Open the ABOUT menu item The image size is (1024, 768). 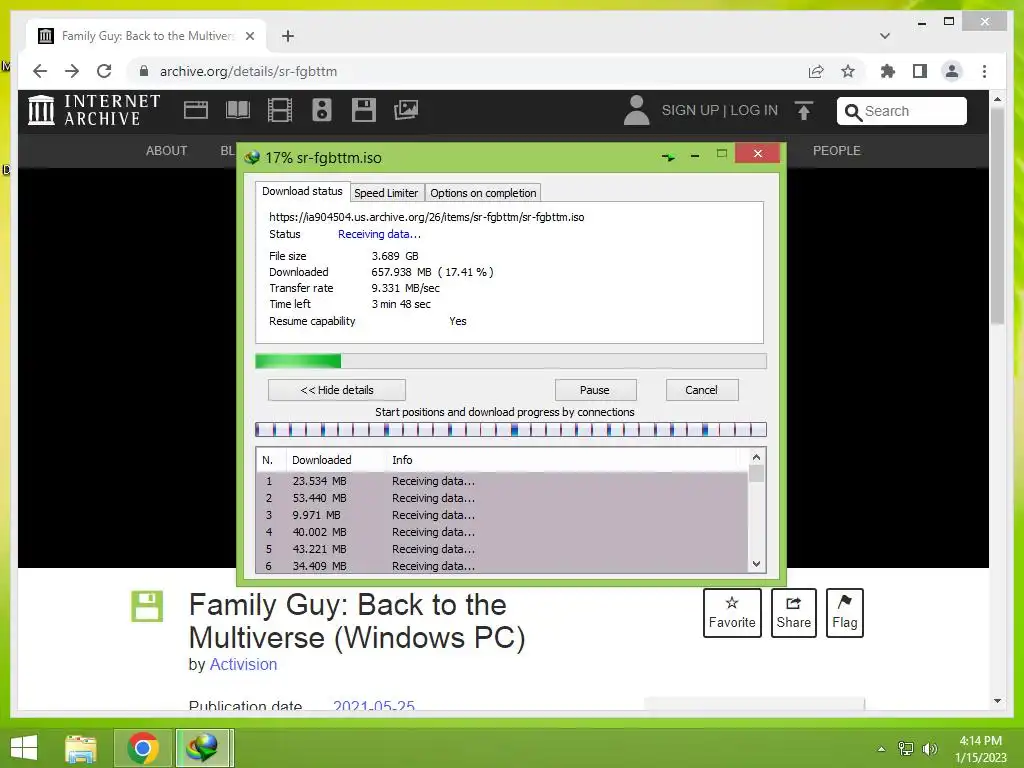pyautogui.click(x=167, y=151)
